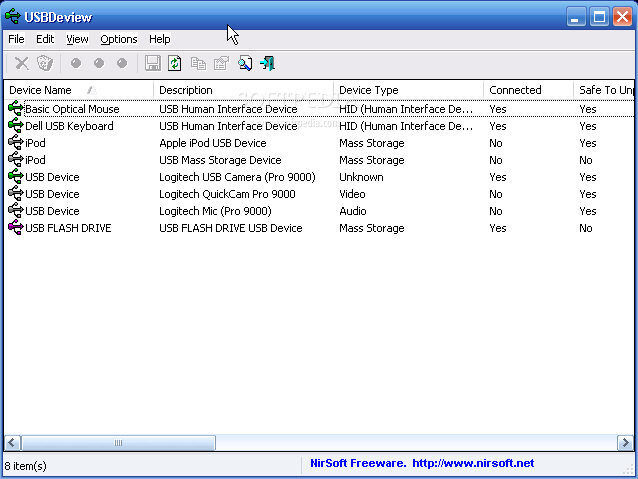Click the USB icon beside Dell USB Keyboard

pos(15,126)
